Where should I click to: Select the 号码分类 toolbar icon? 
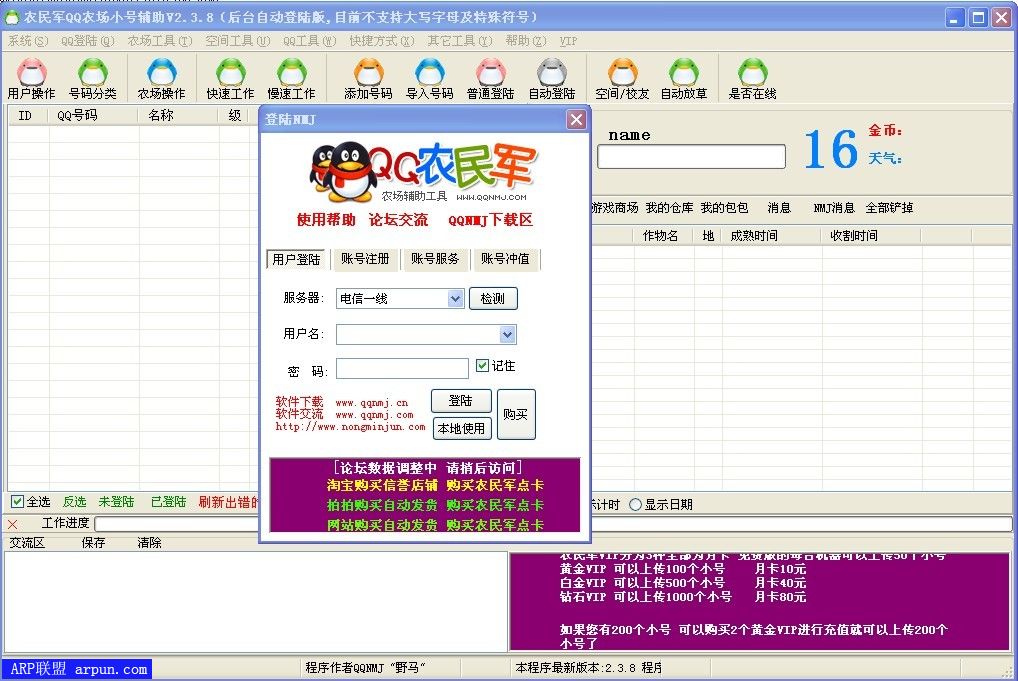pos(93,79)
